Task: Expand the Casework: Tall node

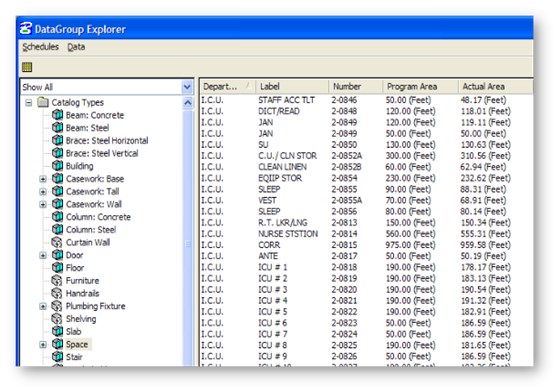Action: click(x=43, y=192)
